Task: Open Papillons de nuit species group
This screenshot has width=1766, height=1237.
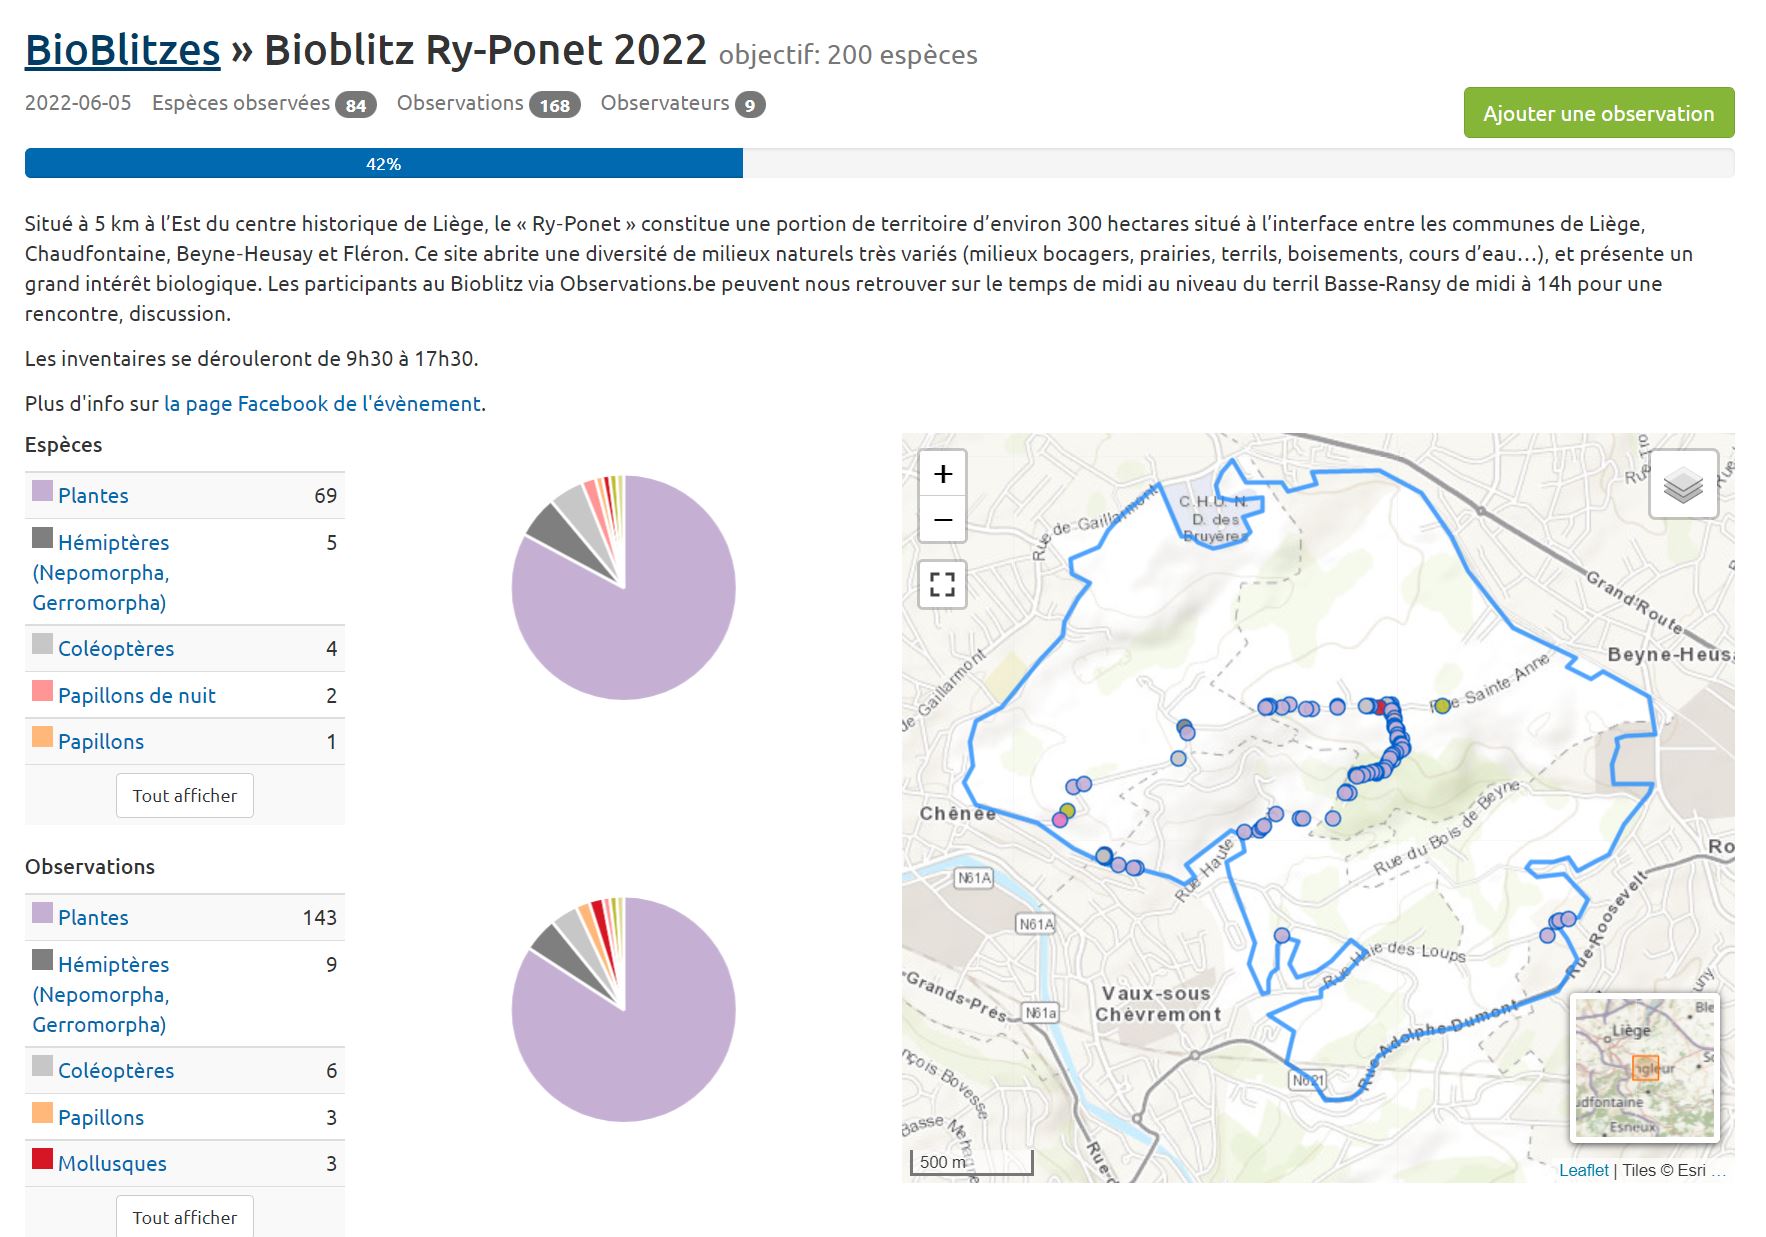Action: [x=136, y=696]
